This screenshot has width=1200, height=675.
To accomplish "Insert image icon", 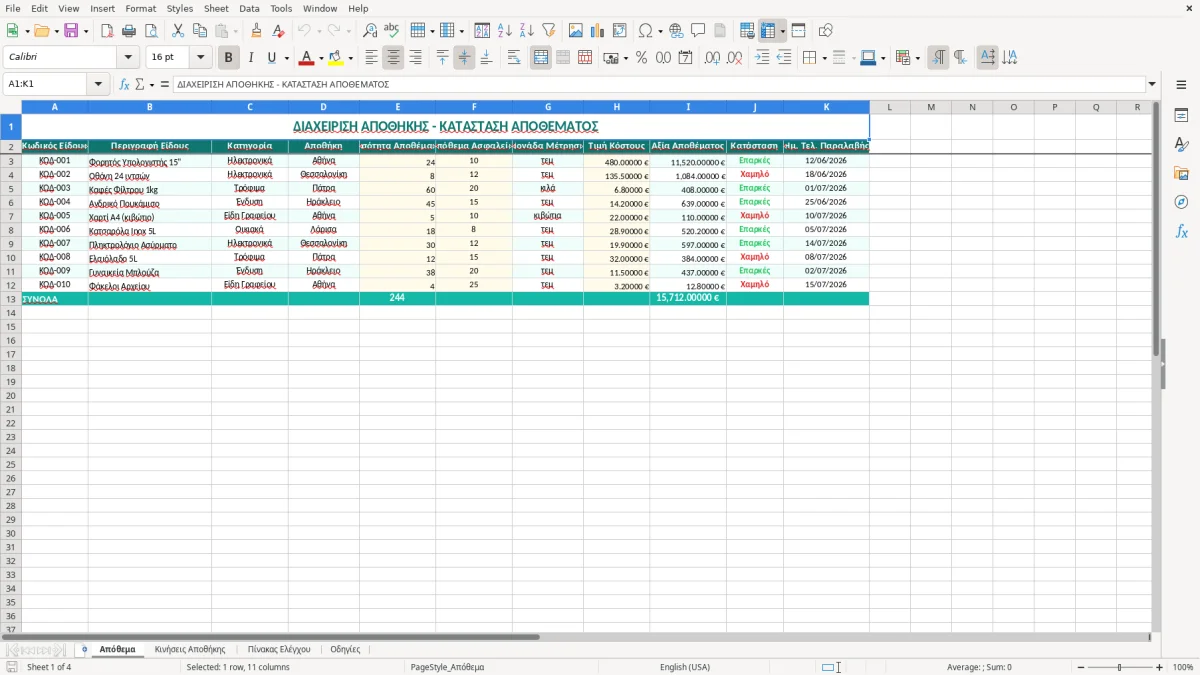I will click(576, 31).
